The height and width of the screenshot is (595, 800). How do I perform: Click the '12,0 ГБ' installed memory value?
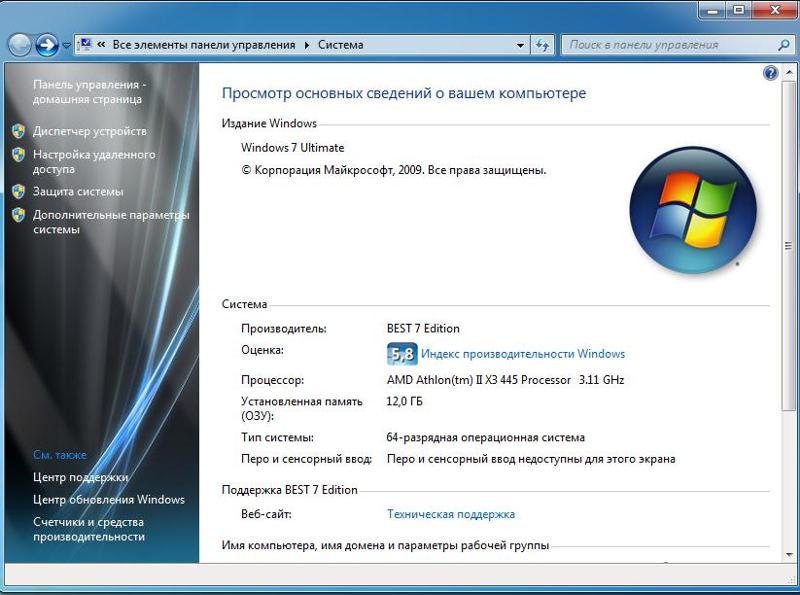(404, 402)
